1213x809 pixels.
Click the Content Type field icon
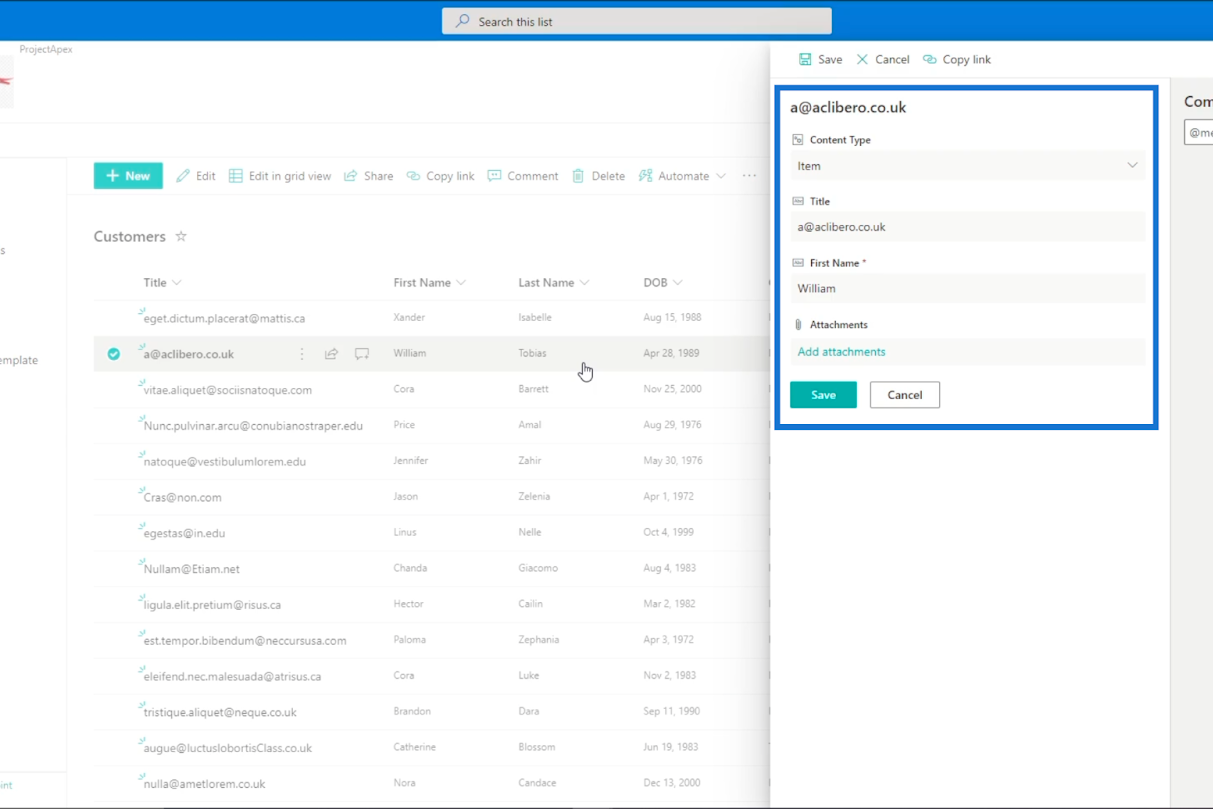pyautogui.click(x=798, y=140)
